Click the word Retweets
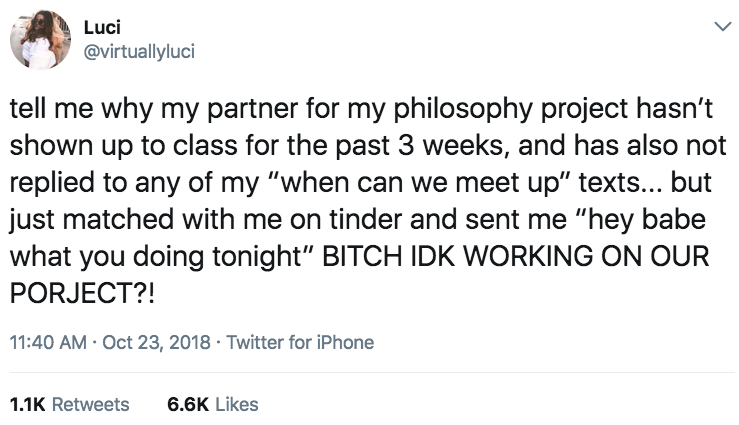 point(89,404)
